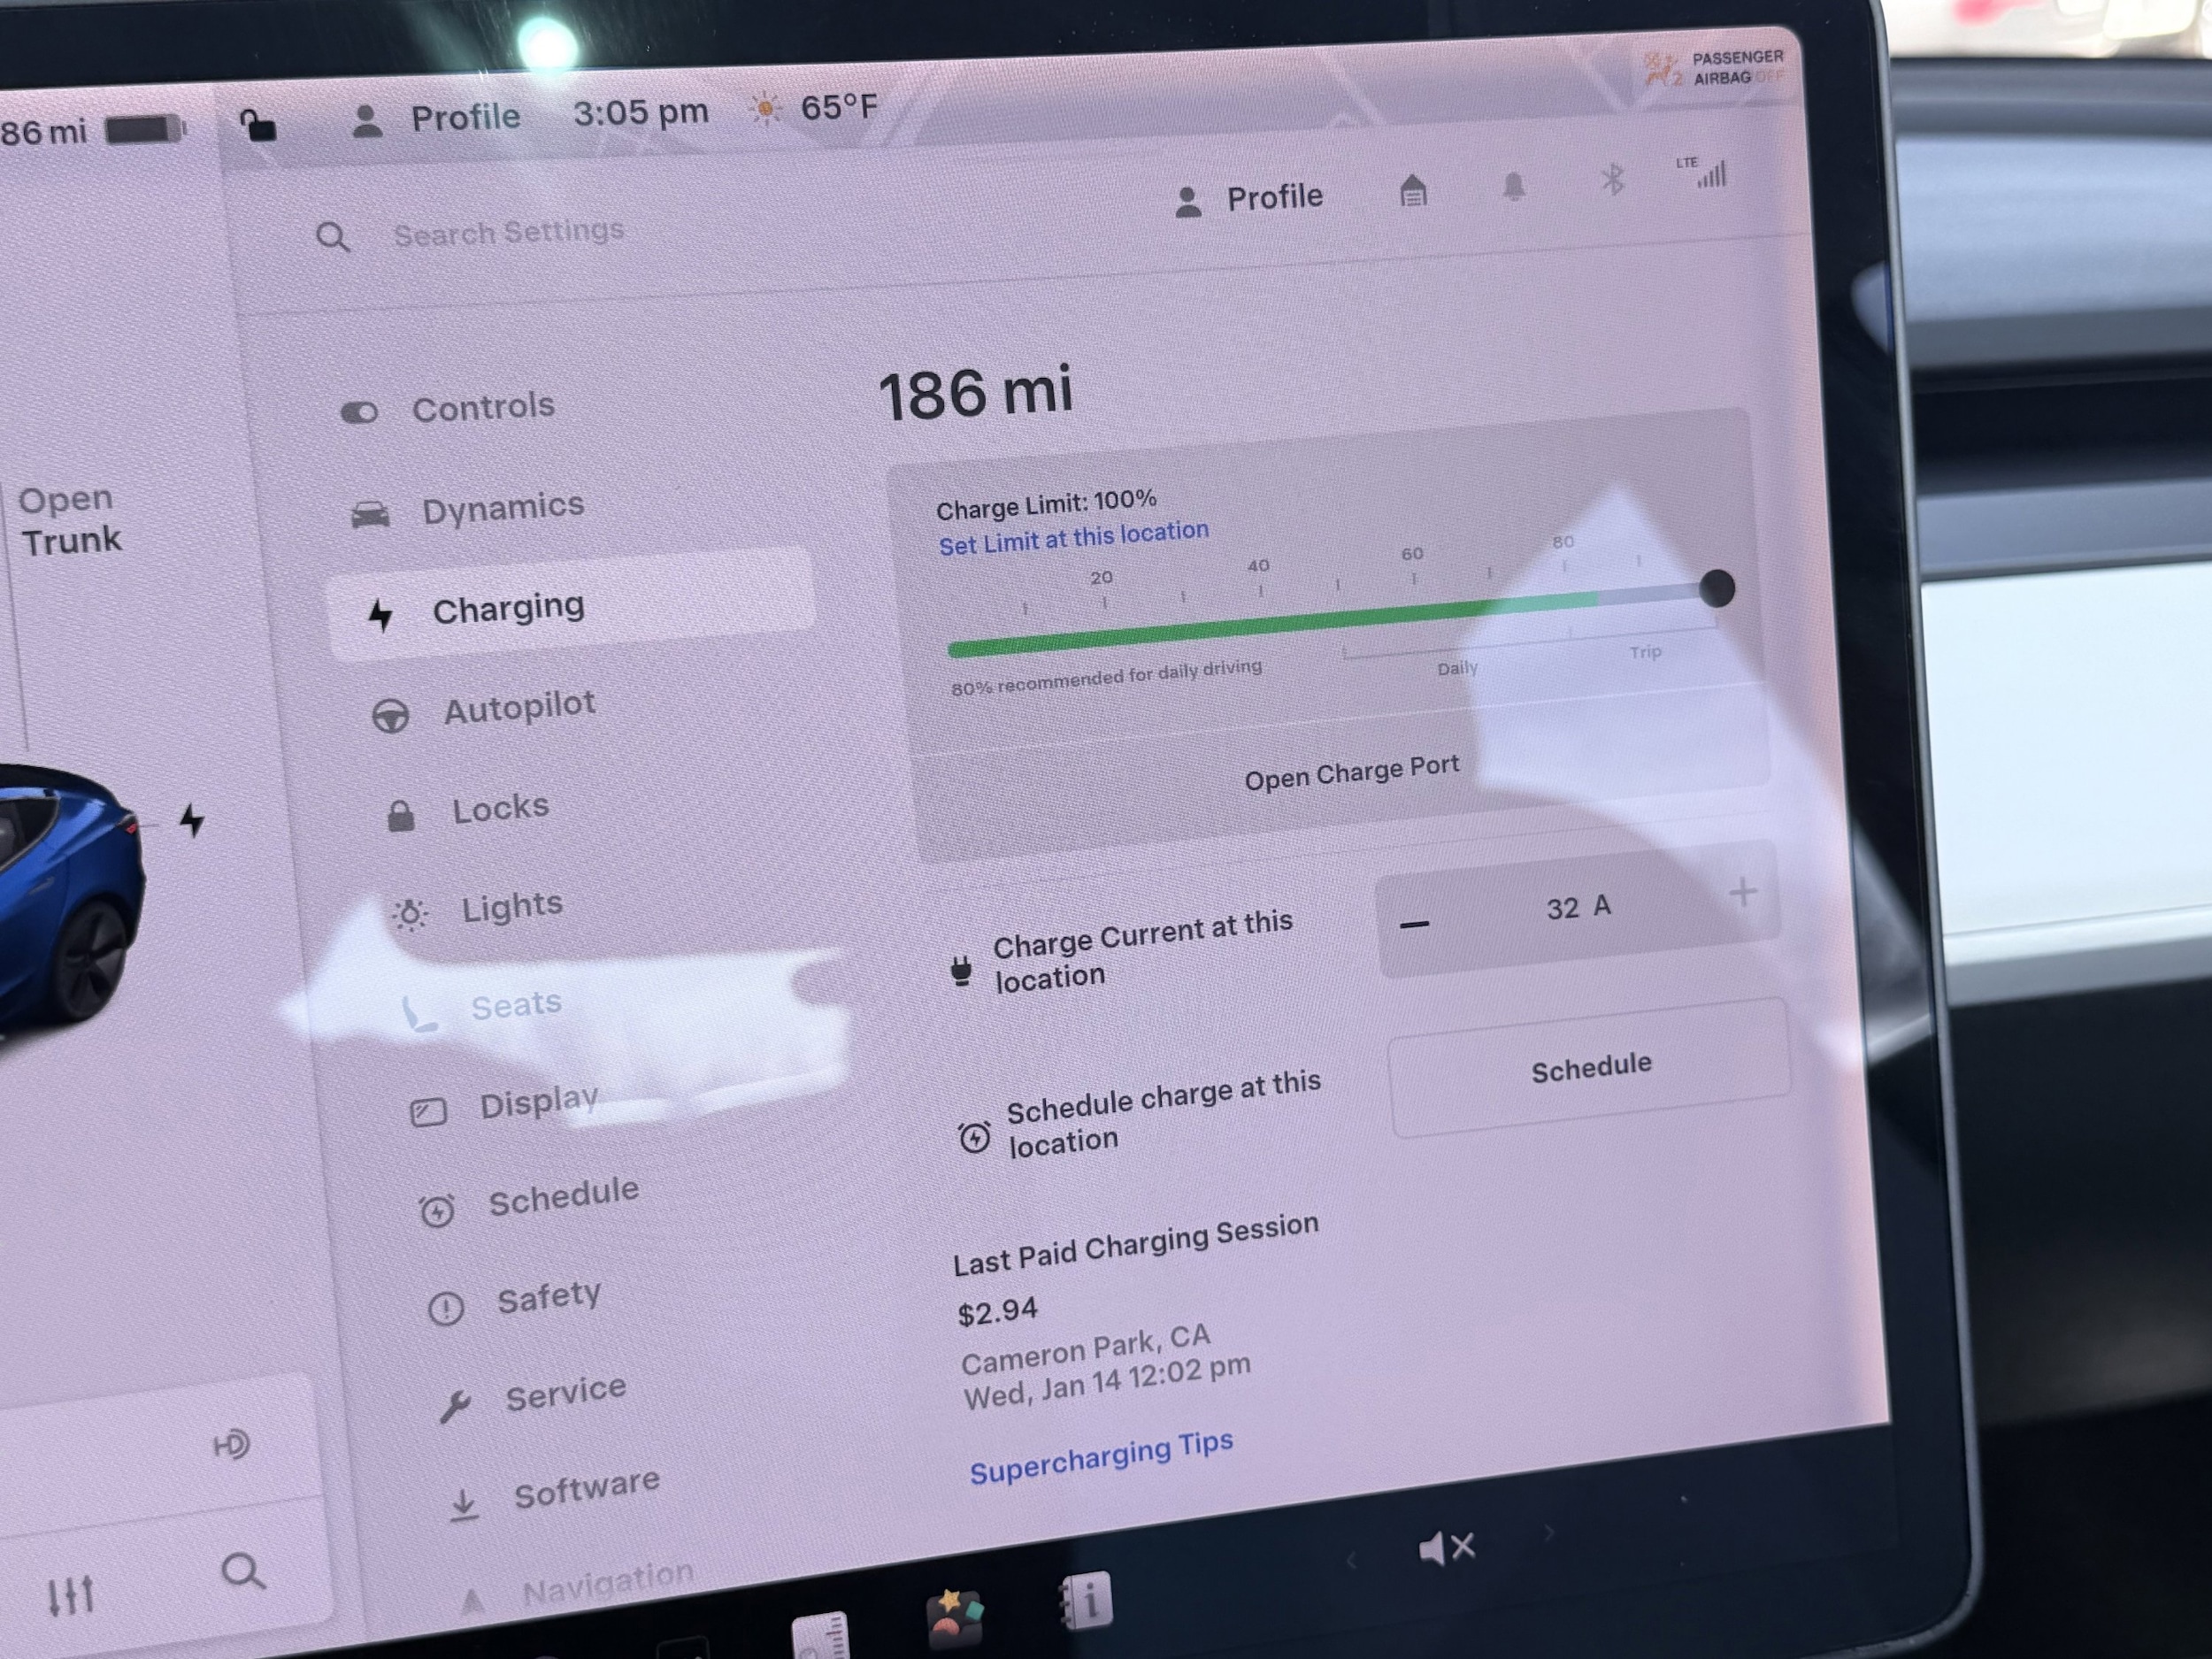Decrease charge current with minus button

click(1414, 925)
